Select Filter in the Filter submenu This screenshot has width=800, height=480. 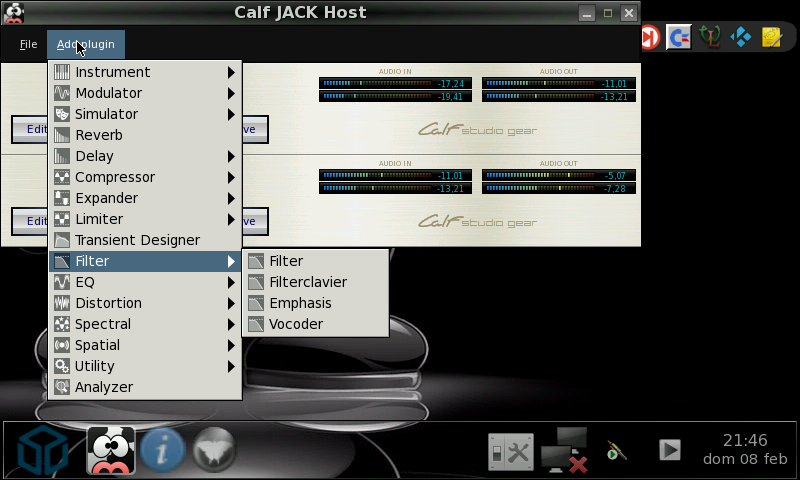pos(315,261)
